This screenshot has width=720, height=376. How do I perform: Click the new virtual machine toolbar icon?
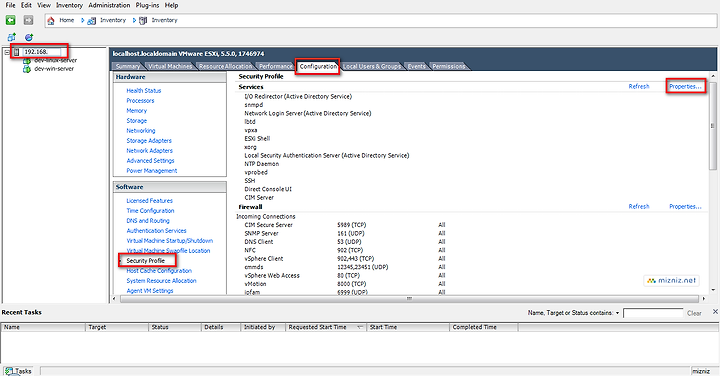coord(11,37)
